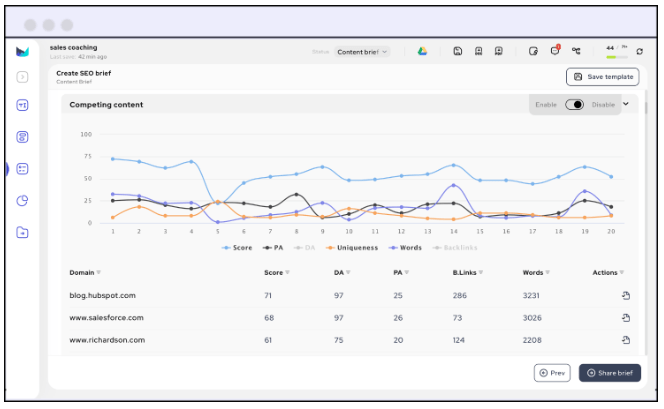Open the Content brief status dropdown
This screenshot has height=409, width=664.
click(x=362, y=52)
